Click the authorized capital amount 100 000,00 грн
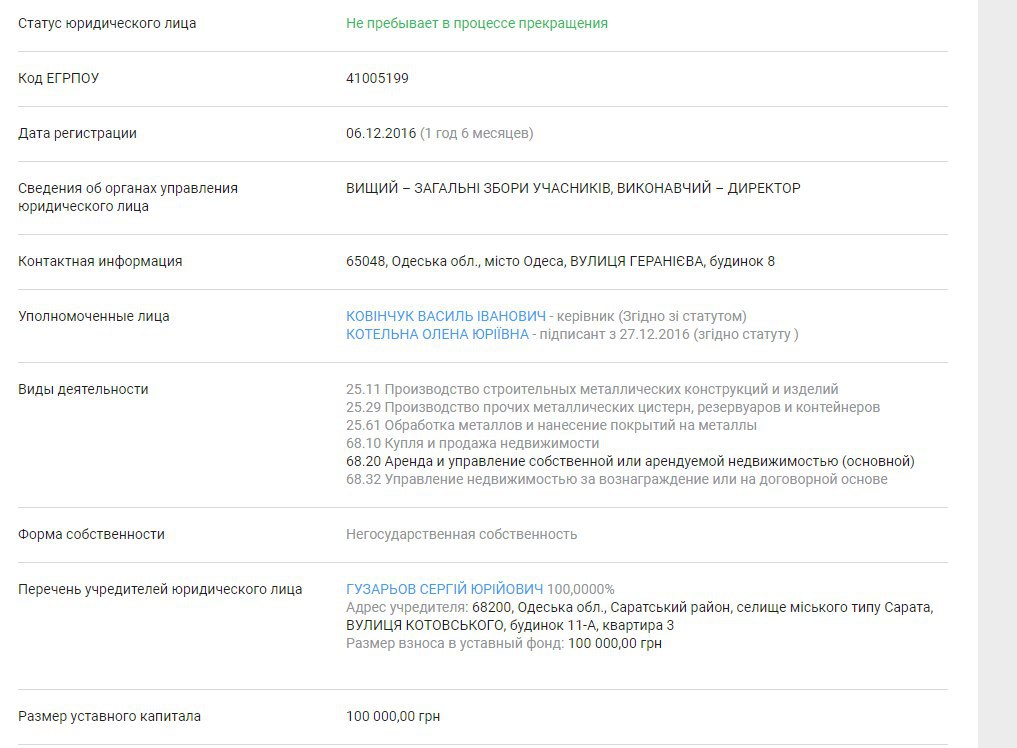 pyautogui.click(x=393, y=716)
